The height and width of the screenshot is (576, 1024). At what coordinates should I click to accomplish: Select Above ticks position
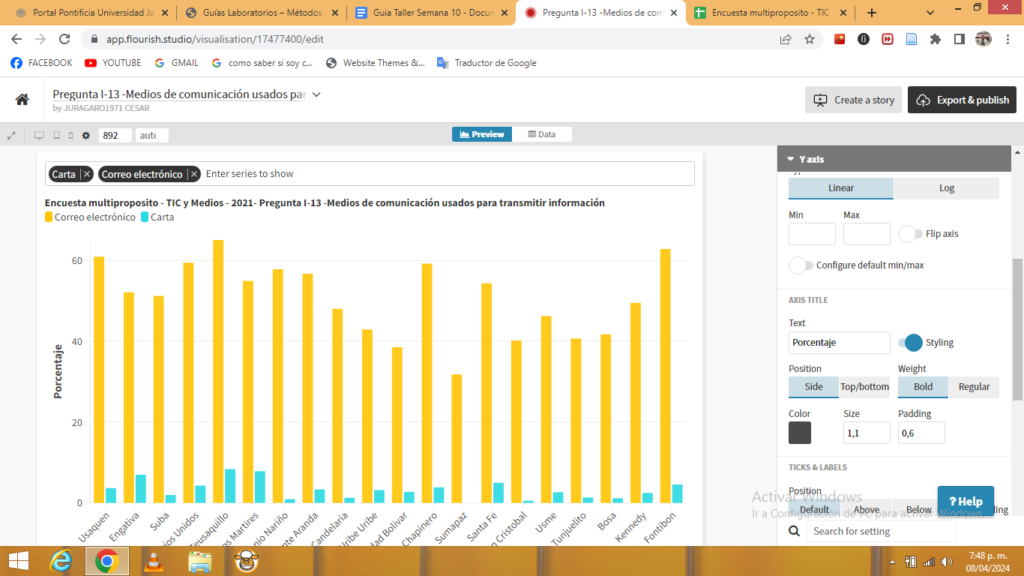point(866,509)
